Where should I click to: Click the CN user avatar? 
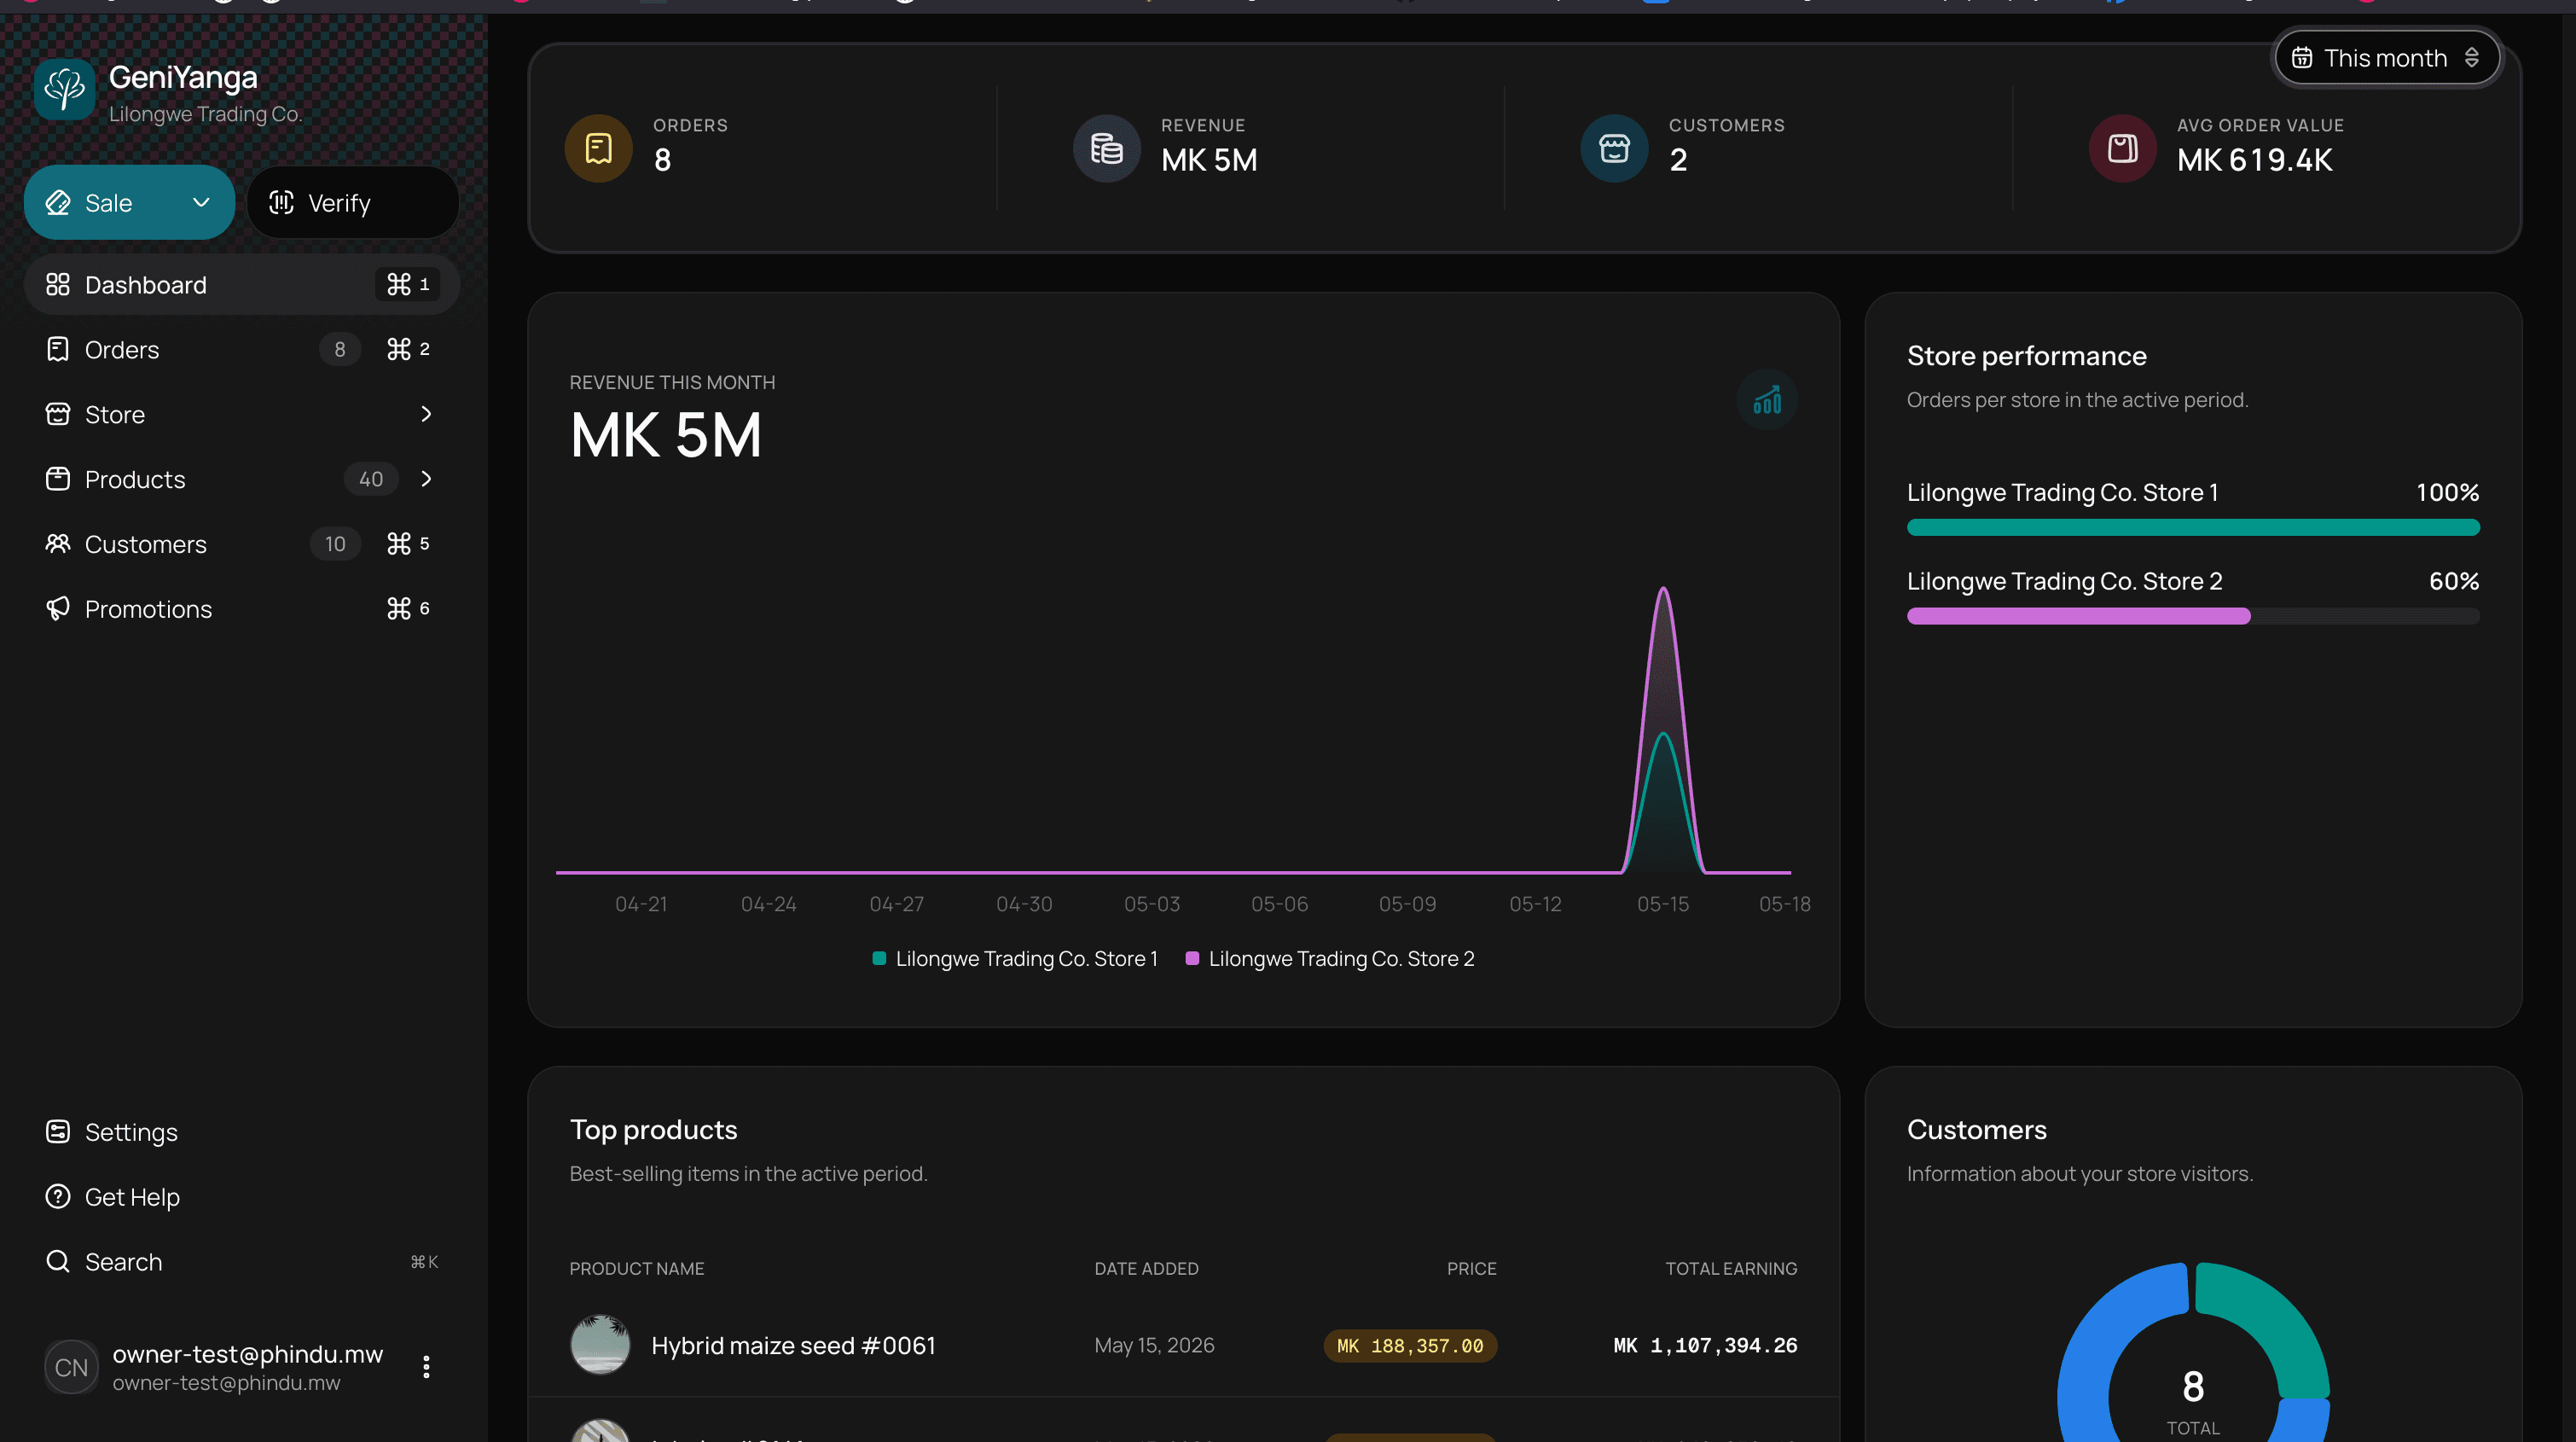point(71,1368)
